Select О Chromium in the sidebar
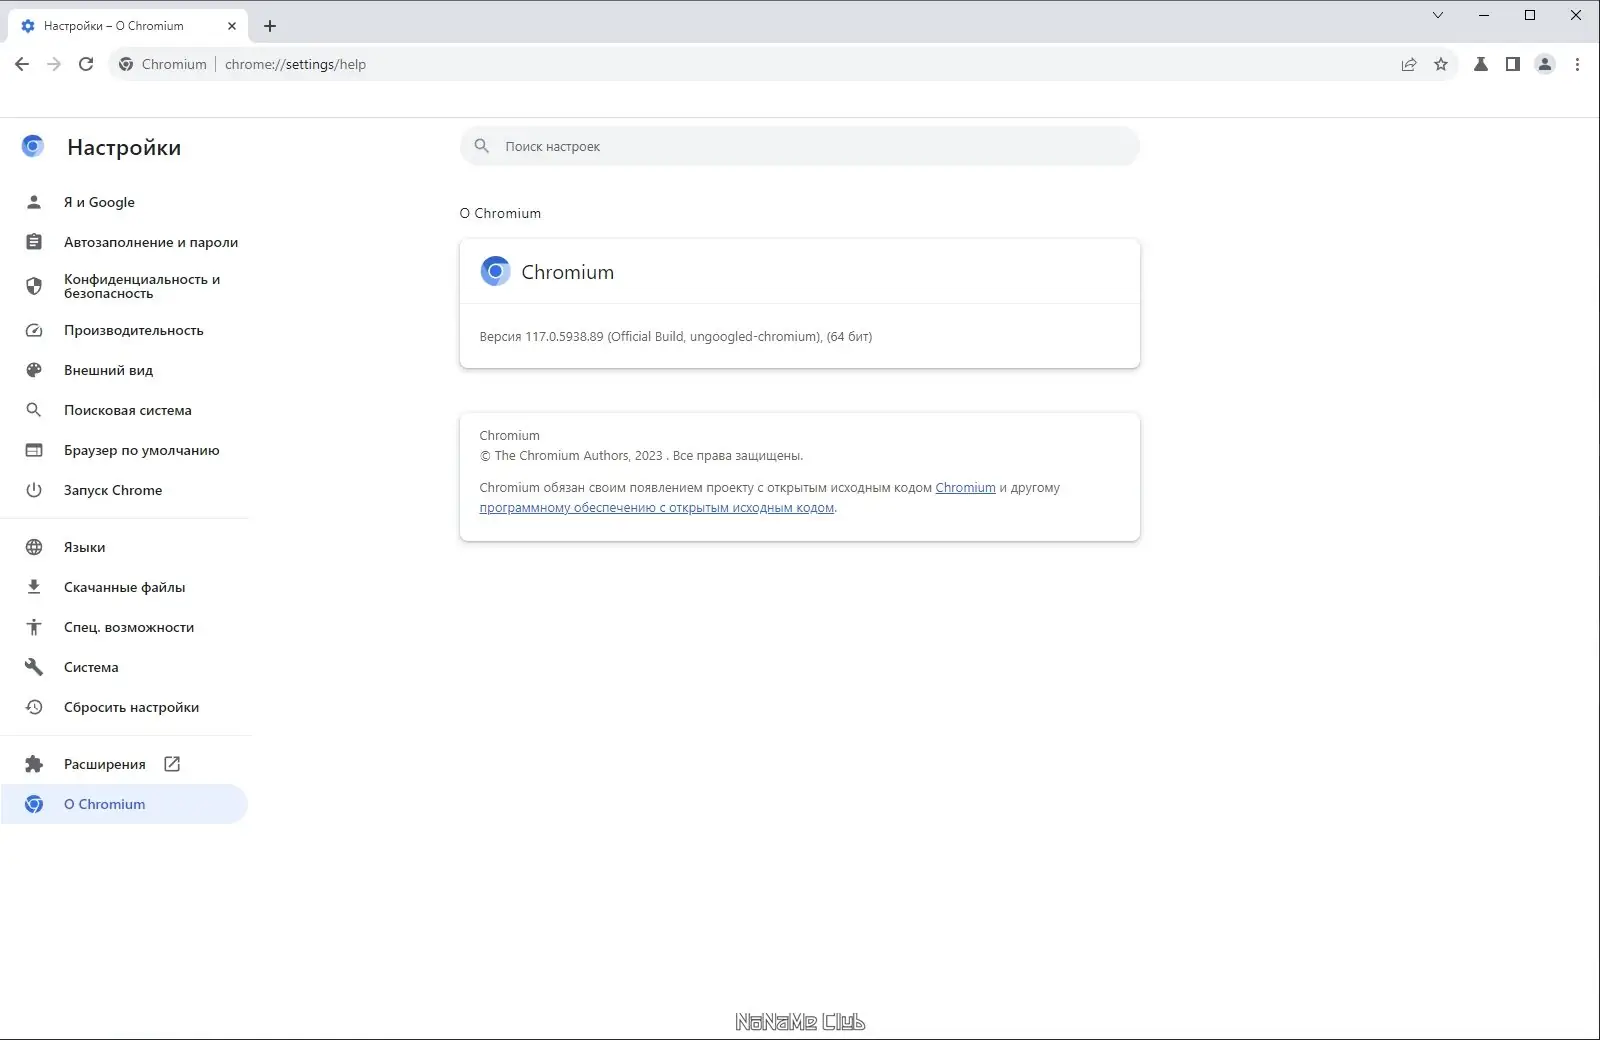Viewport: 1600px width, 1040px height. pos(124,804)
